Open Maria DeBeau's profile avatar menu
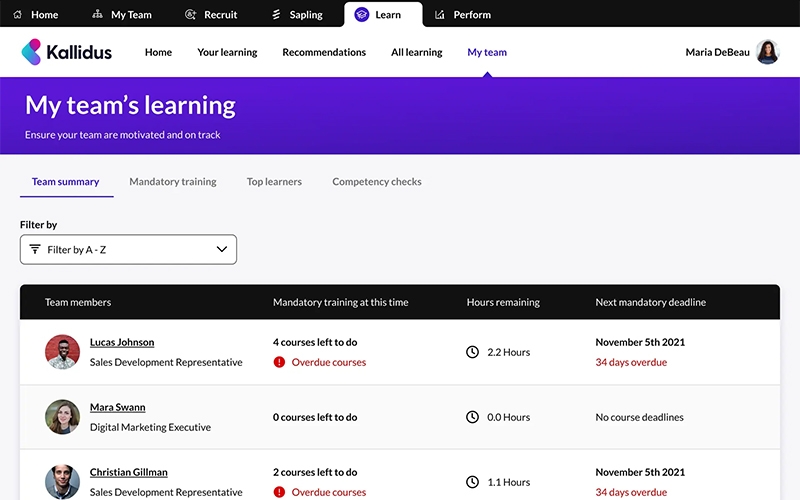800x500 pixels. click(x=767, y=52)
